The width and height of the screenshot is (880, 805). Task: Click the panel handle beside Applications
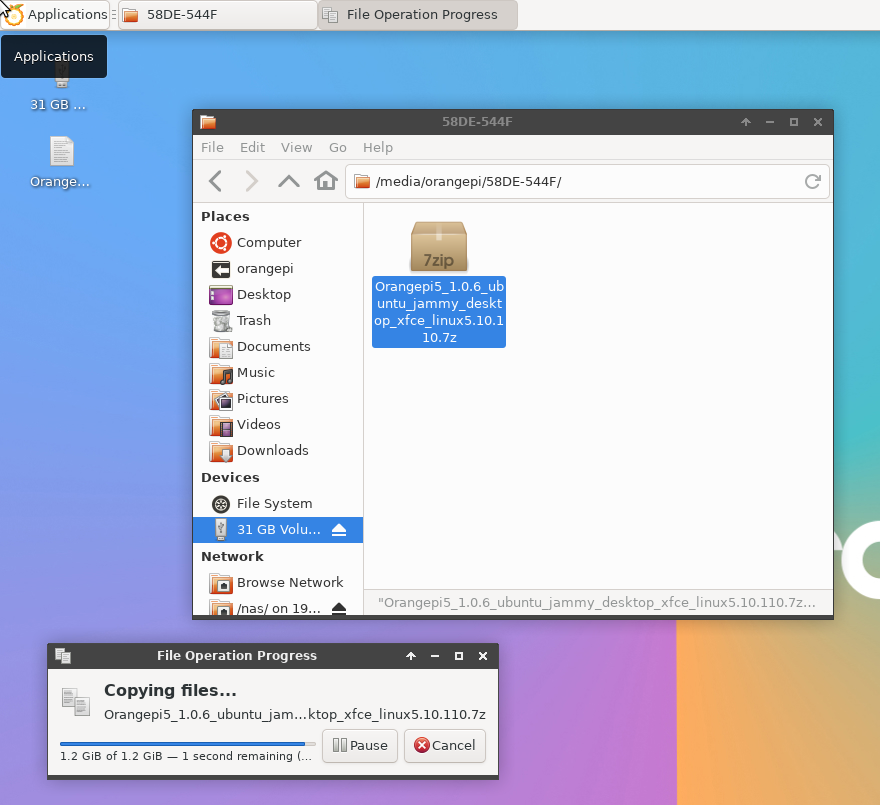click(x=114, y=15)
